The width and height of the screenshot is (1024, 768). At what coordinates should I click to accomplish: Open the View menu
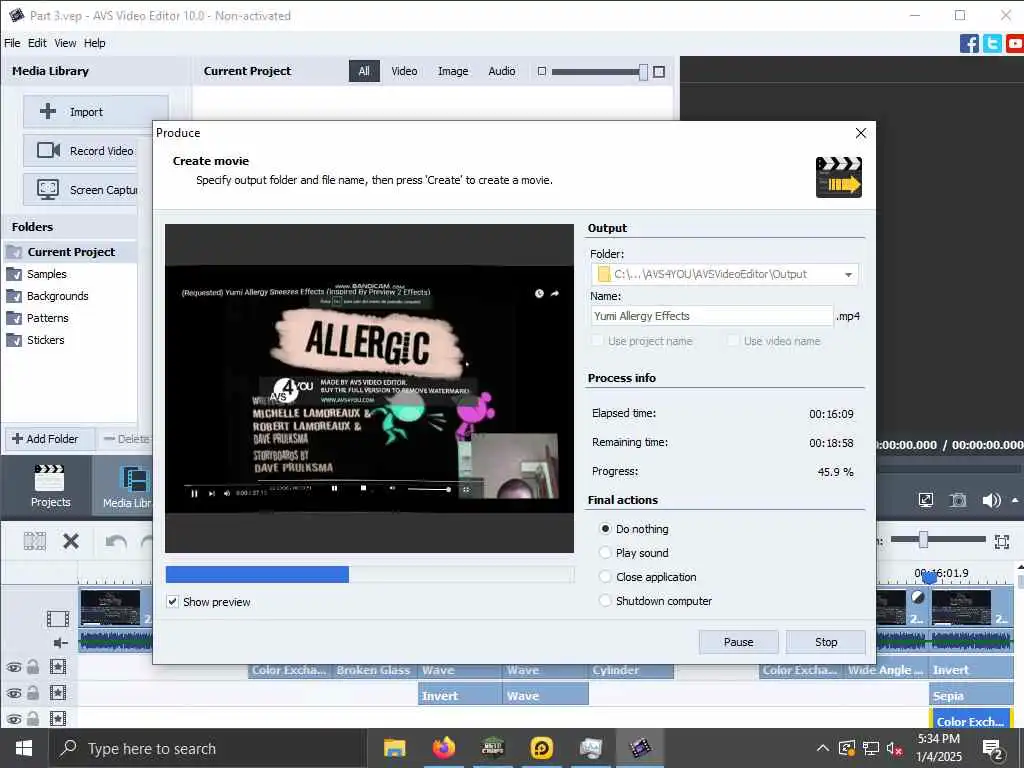[65, 43]
